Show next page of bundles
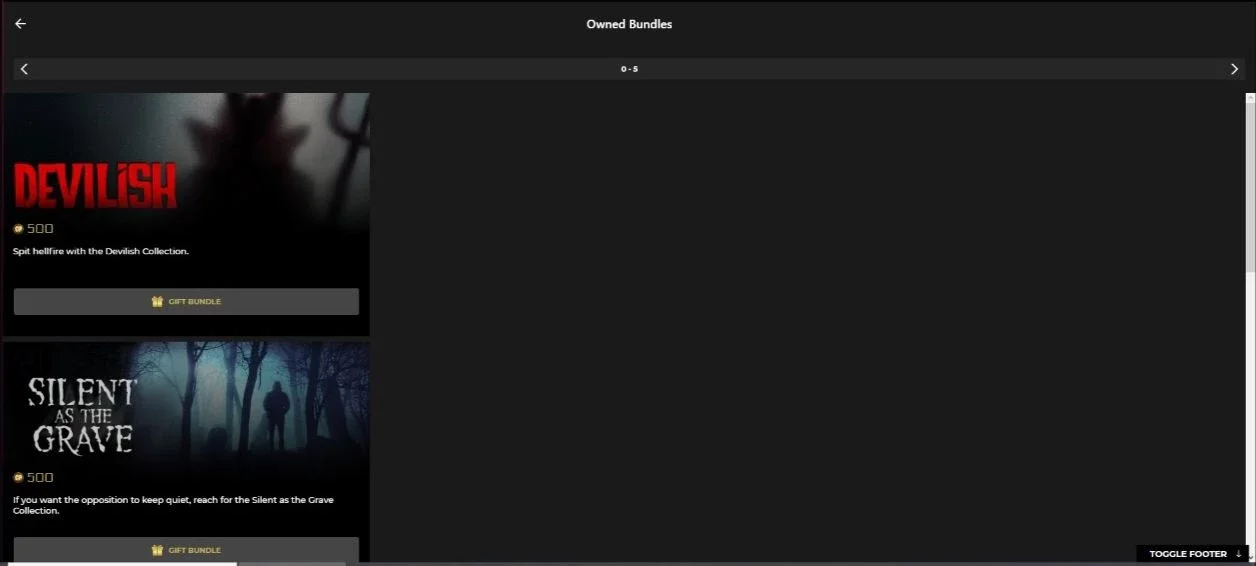This screenshot has height=566, width=1256. point(1234,69)
